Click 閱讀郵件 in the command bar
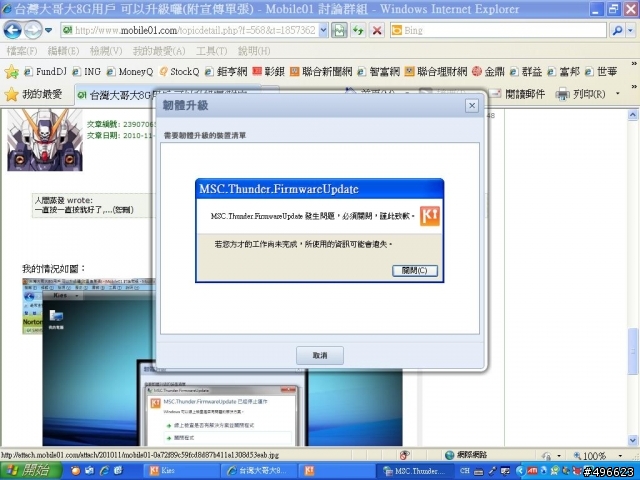 [x=518, y=94]
